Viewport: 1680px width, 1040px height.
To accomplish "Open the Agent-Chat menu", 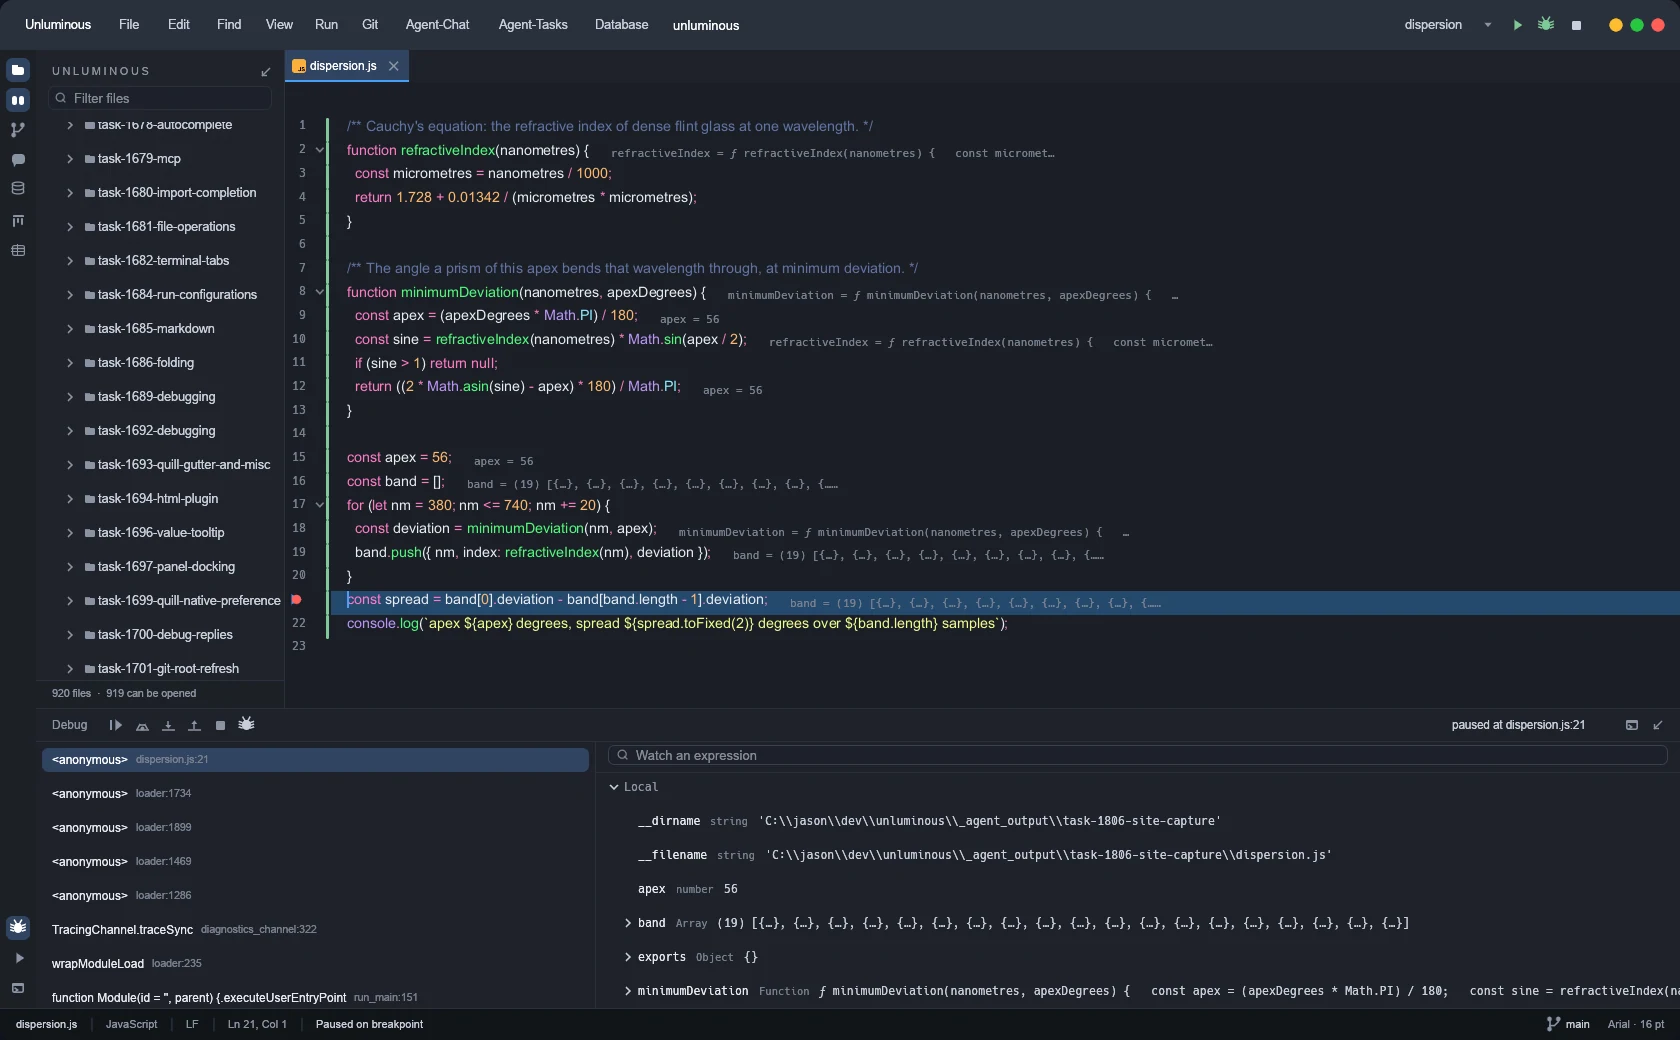I will [437, 25].
